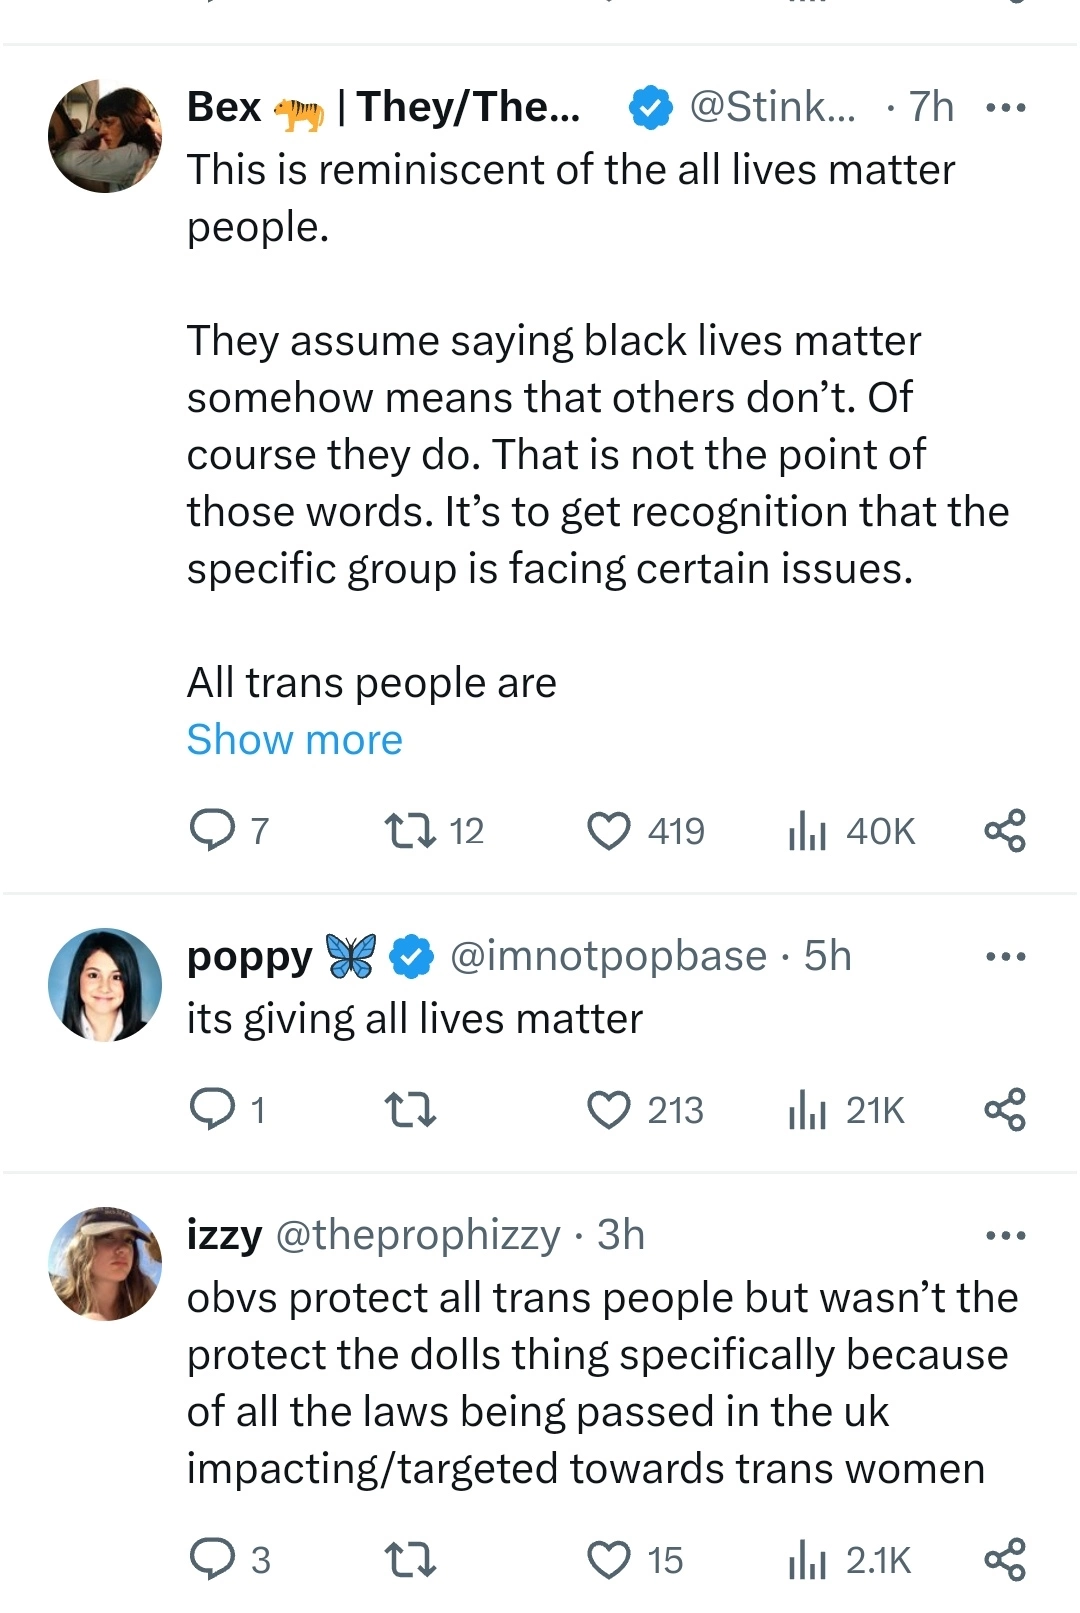
Task: Reply to izzy's tweet
Action: 212,1560
